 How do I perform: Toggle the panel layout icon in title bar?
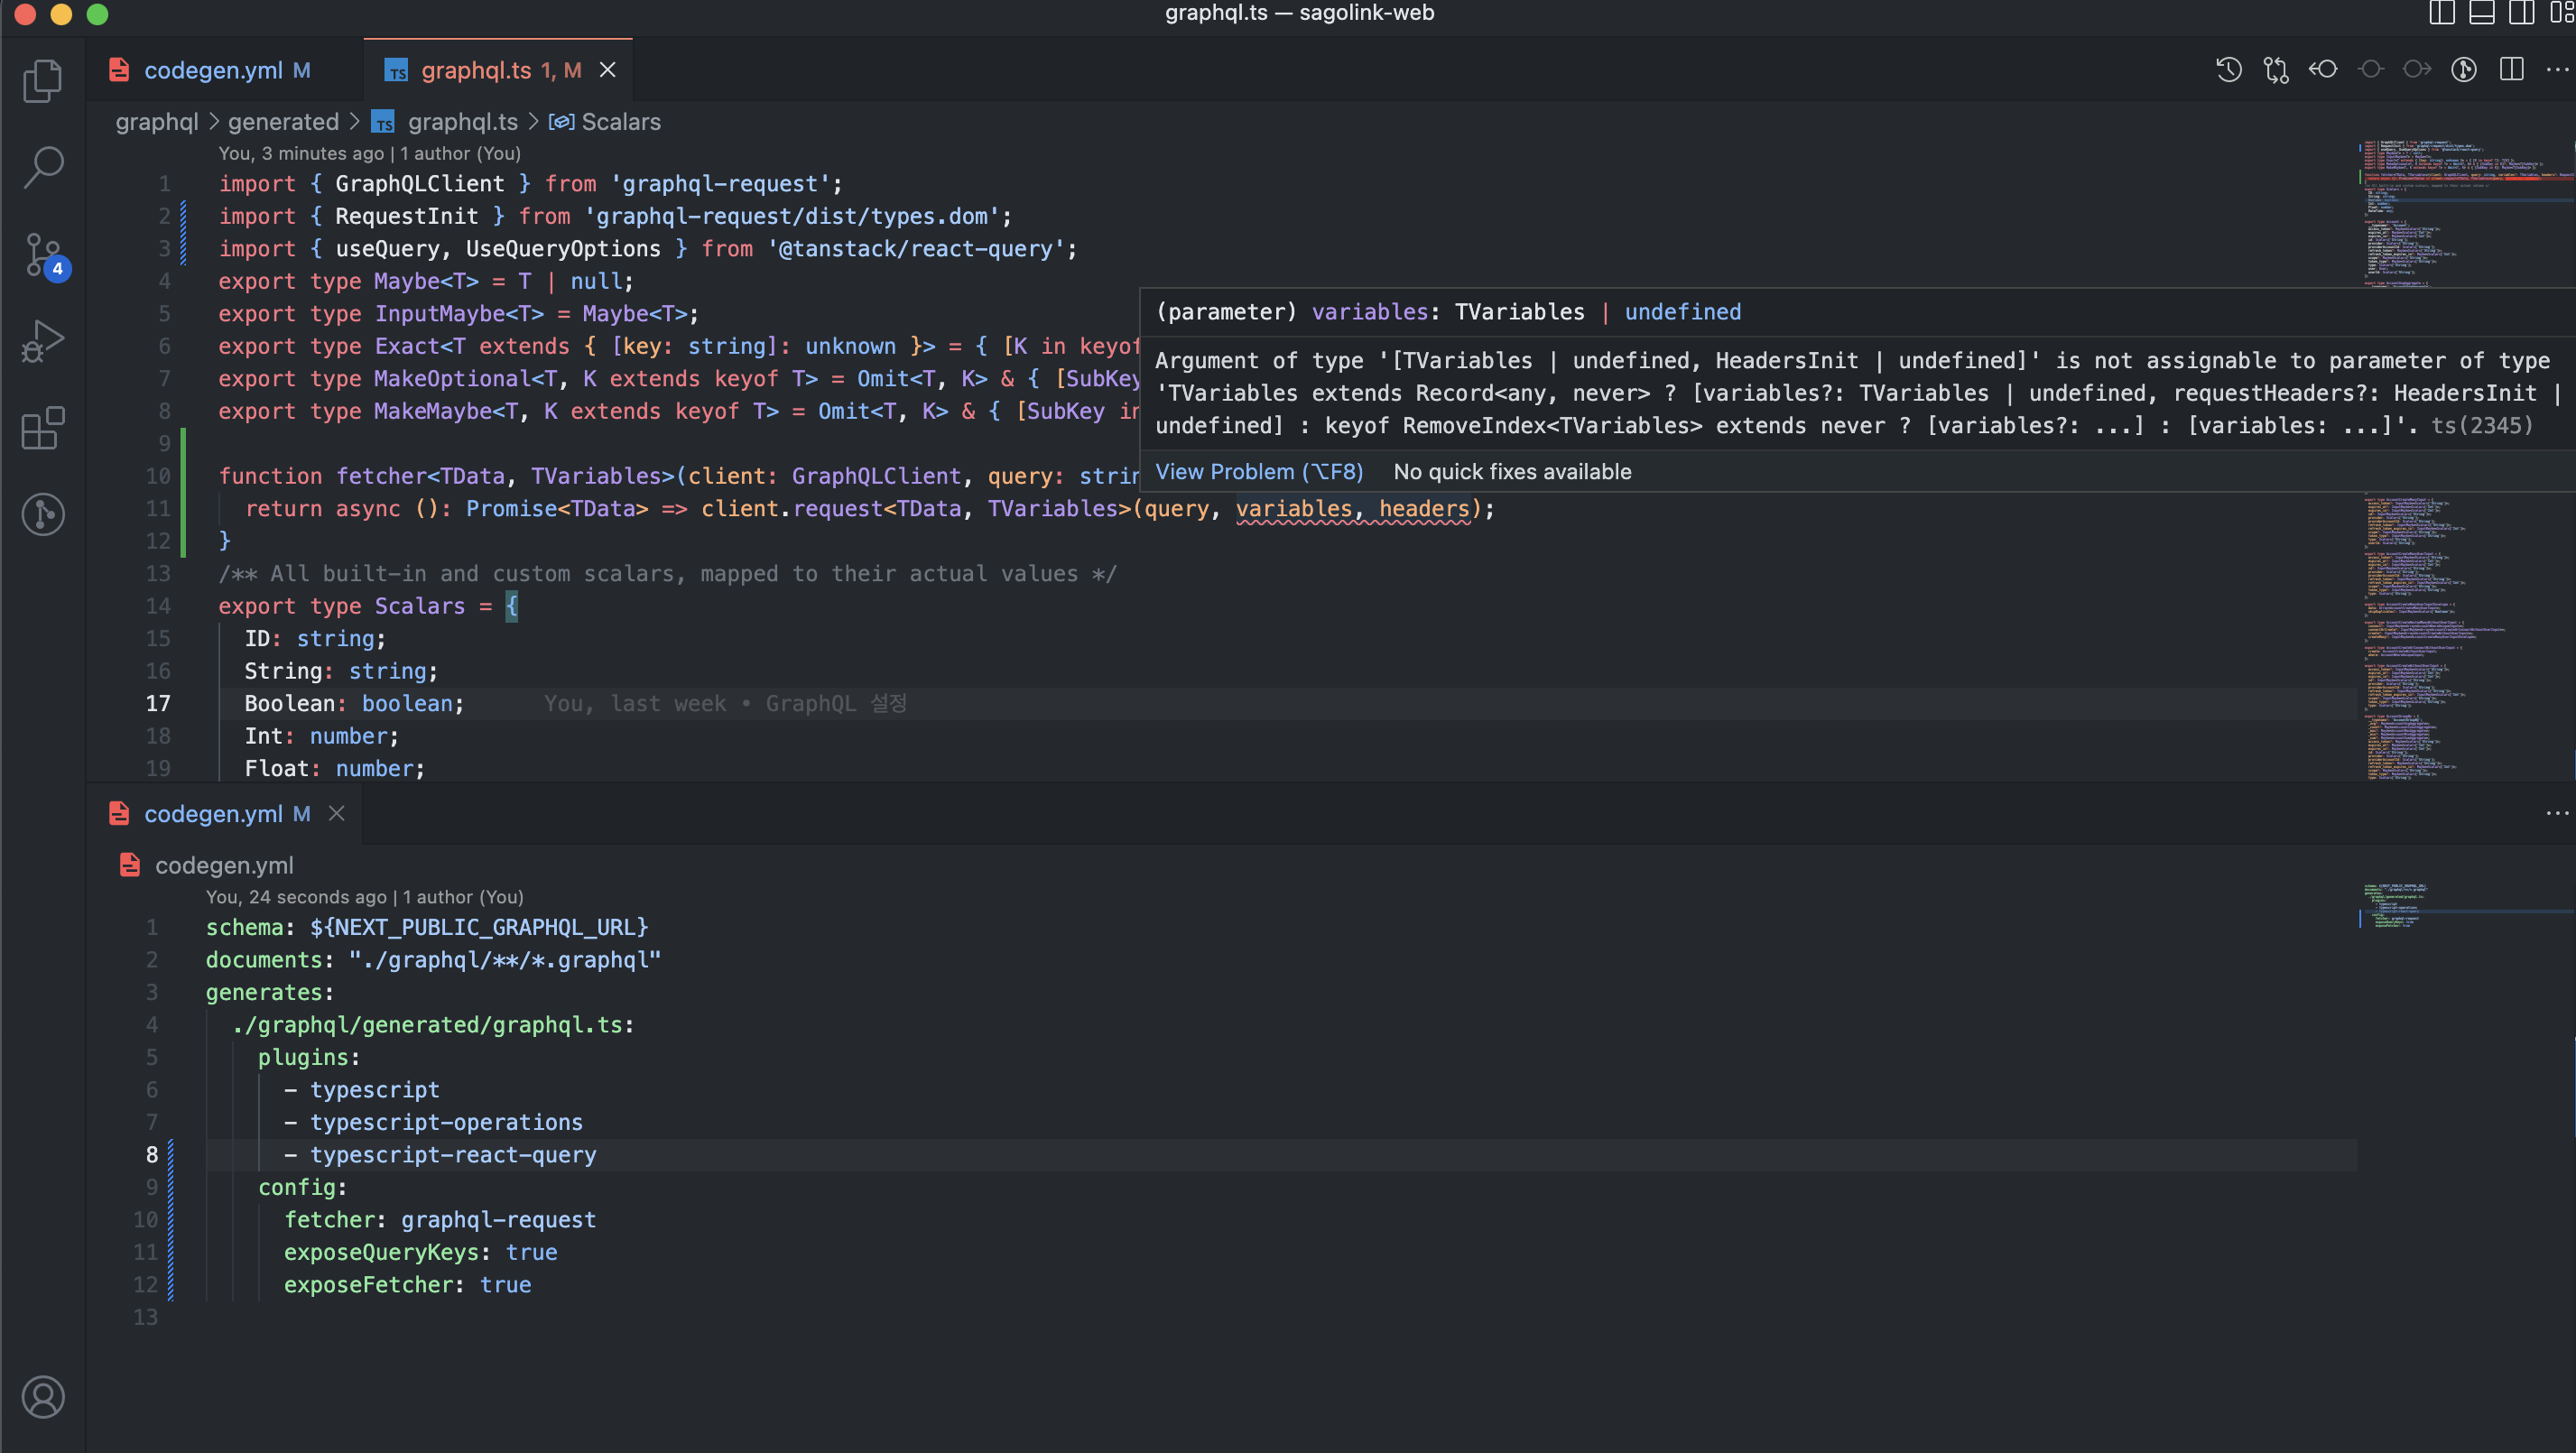pyautogui.click(x=2482, y=13)
